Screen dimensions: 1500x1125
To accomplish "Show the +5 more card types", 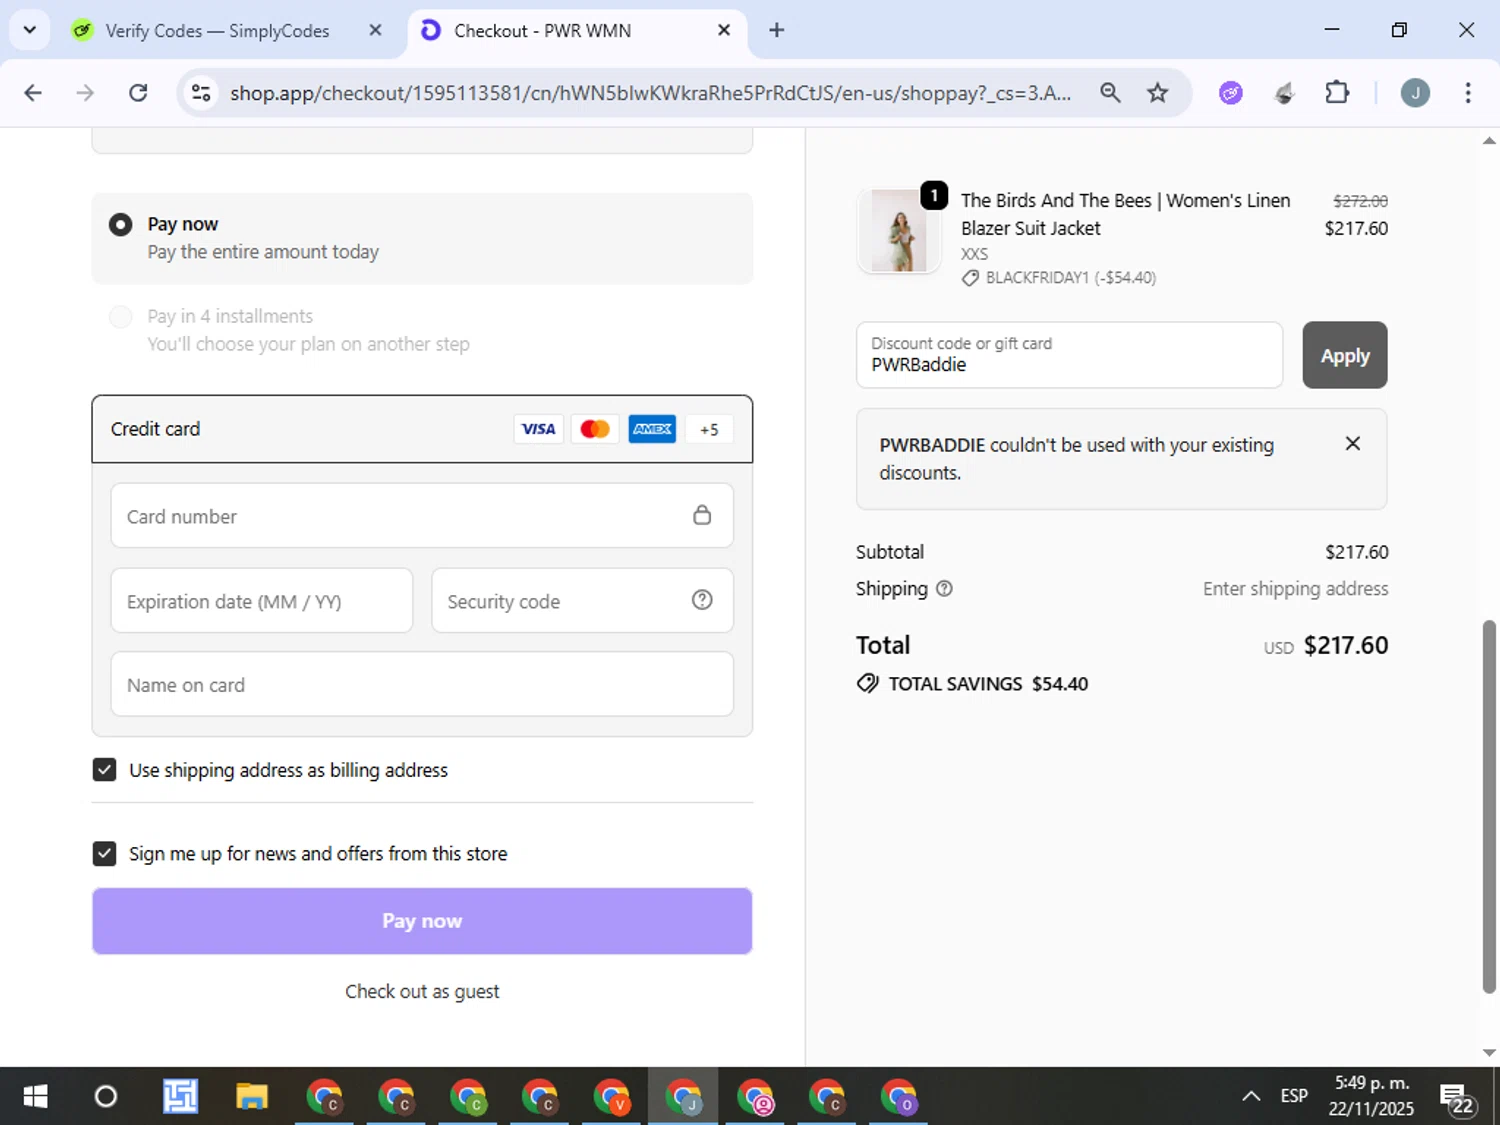I will 709,429.
